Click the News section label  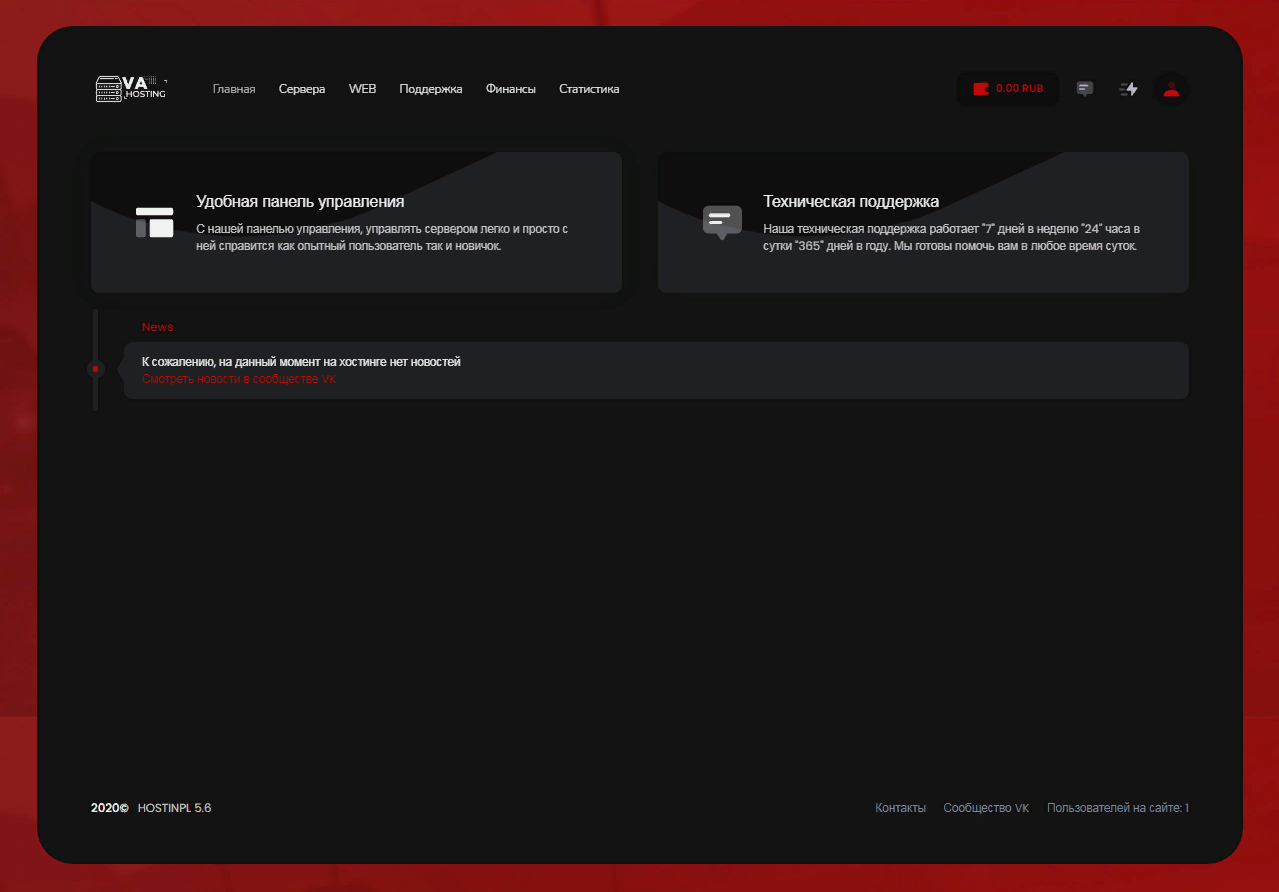coord(157,327)
